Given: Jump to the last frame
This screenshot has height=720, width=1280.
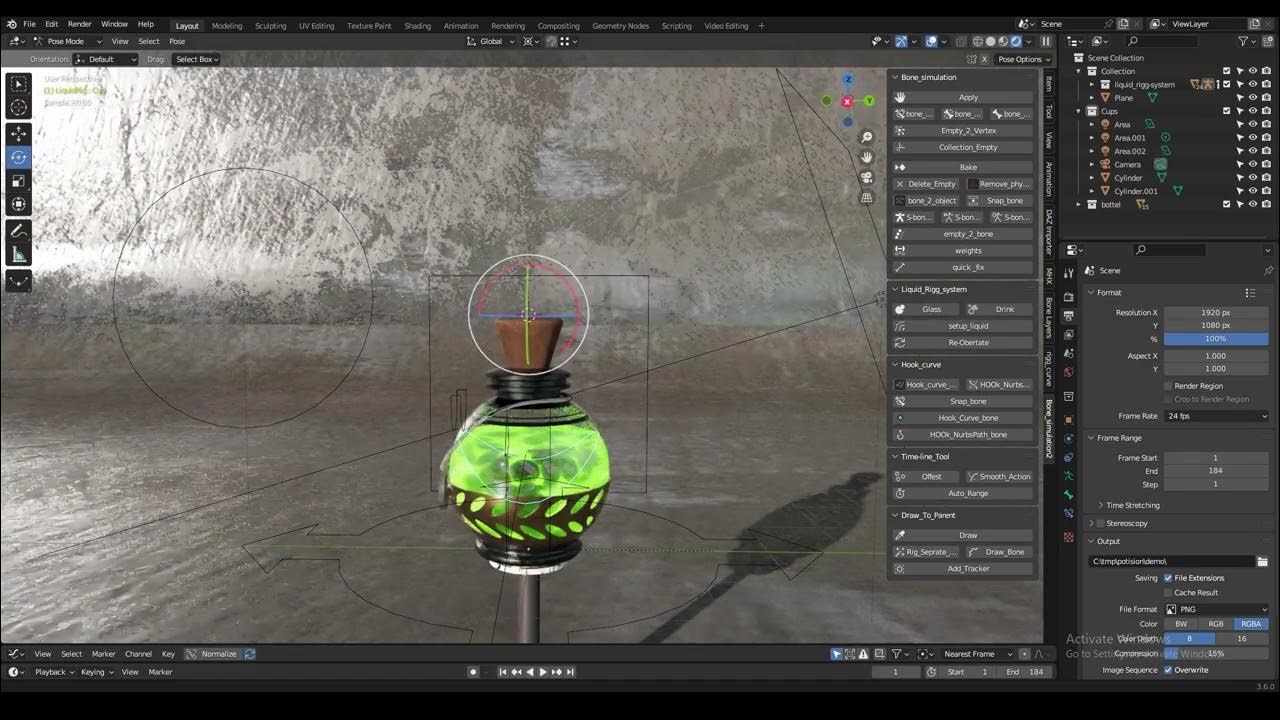Looking at the screenshot, I should (570, 672).
